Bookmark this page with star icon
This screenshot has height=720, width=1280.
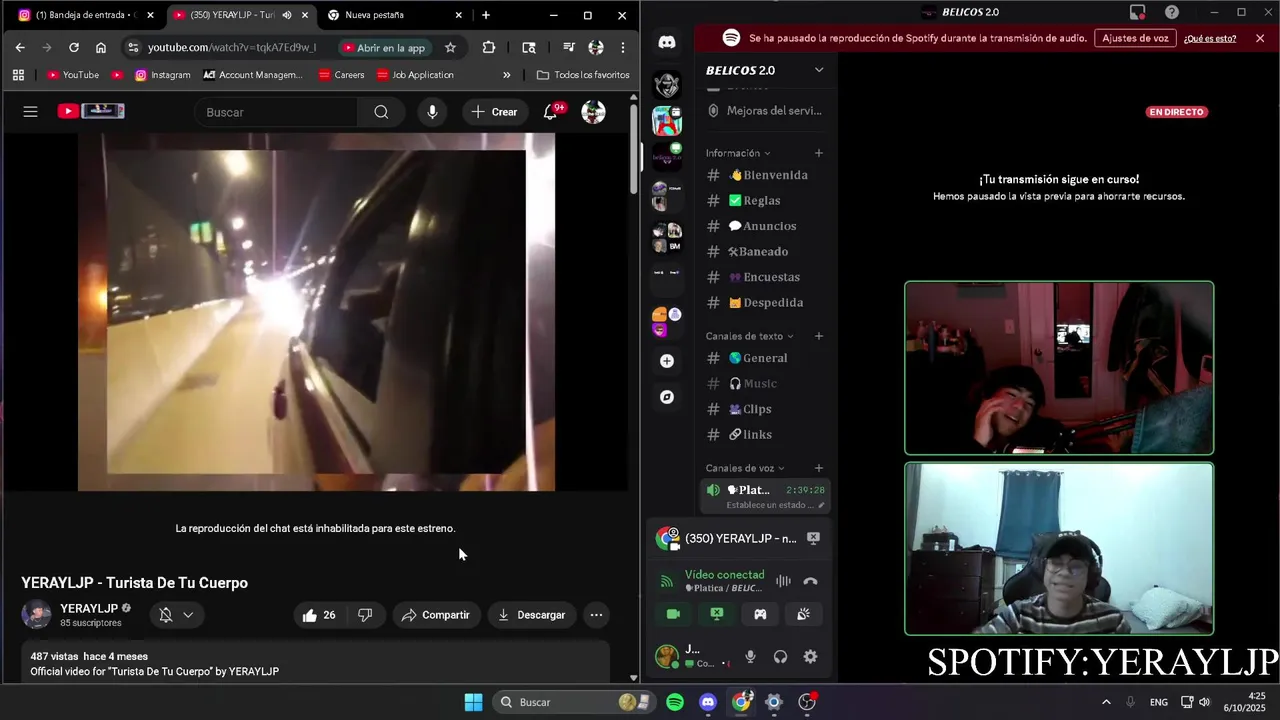click(x=450, y=47)
